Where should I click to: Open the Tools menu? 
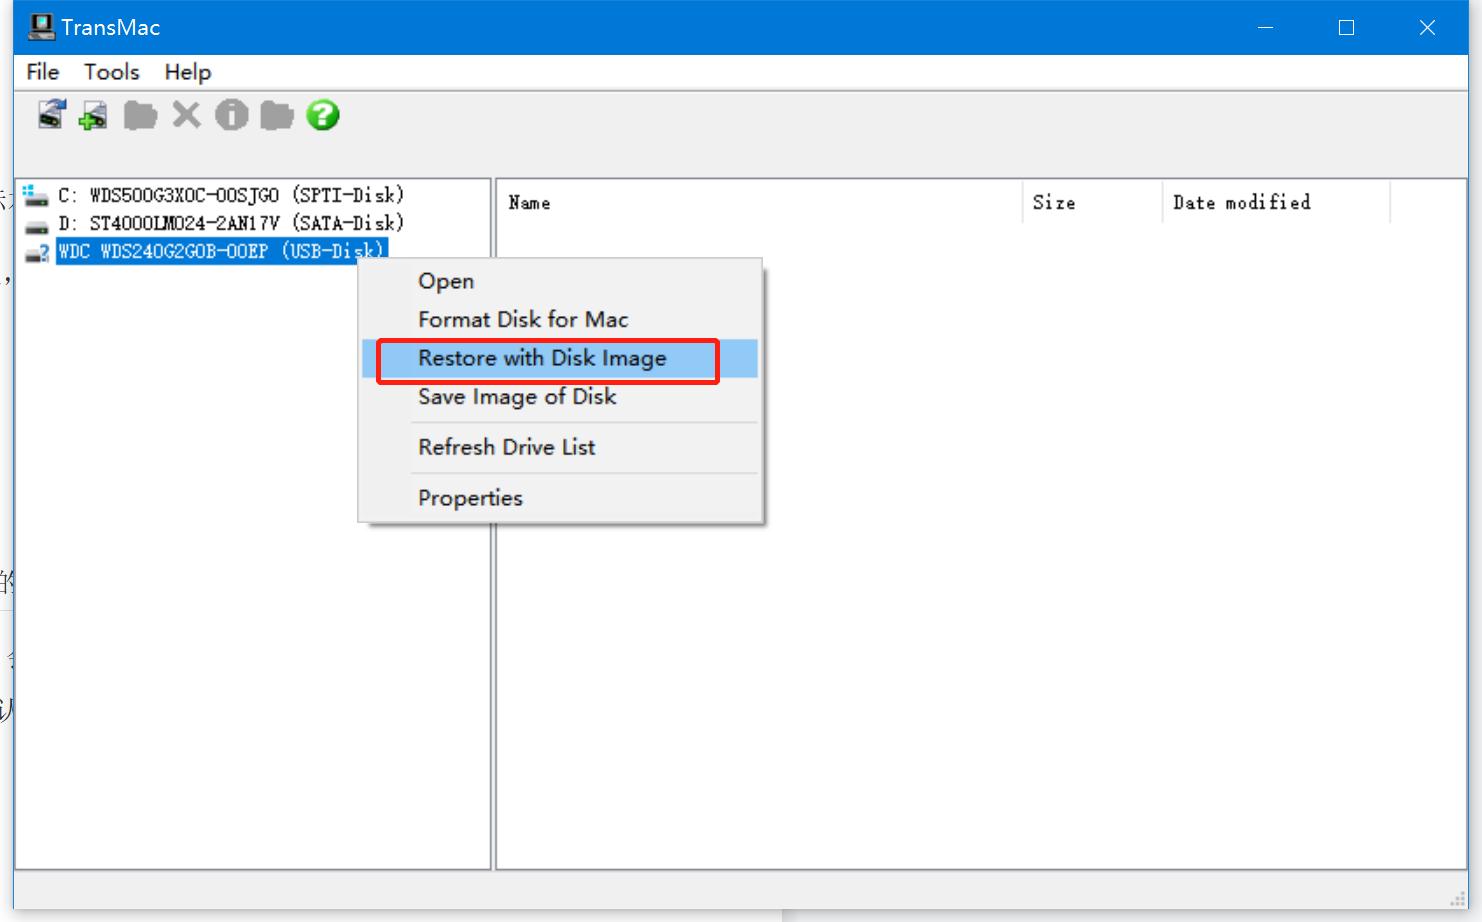tap(111, 72)
